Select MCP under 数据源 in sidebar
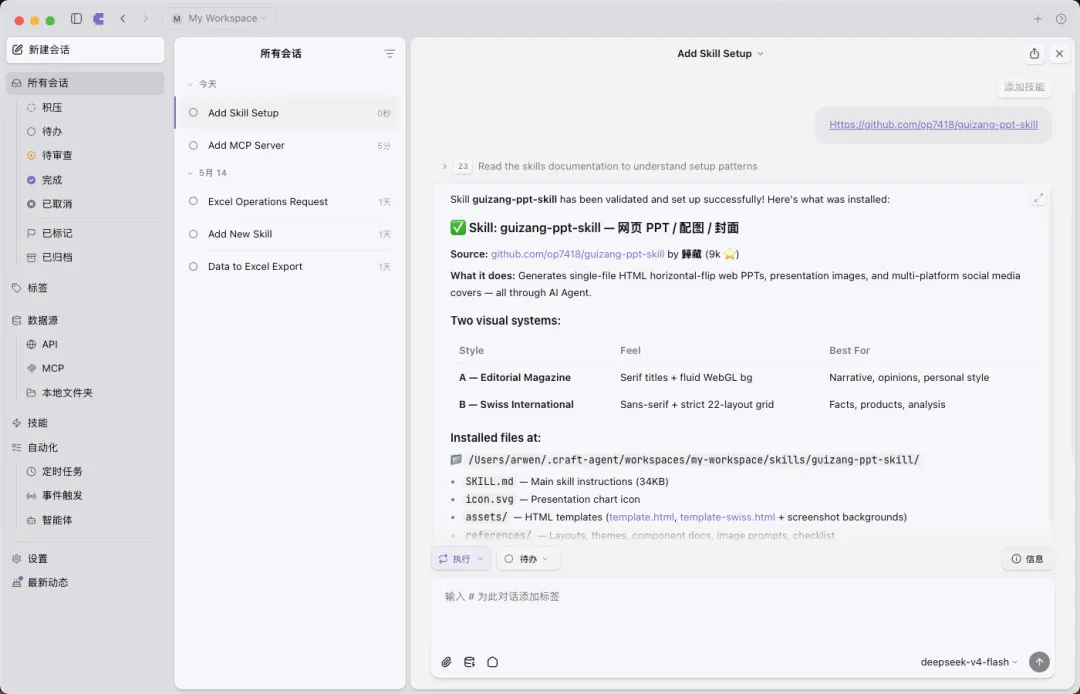 click(52, 368)
